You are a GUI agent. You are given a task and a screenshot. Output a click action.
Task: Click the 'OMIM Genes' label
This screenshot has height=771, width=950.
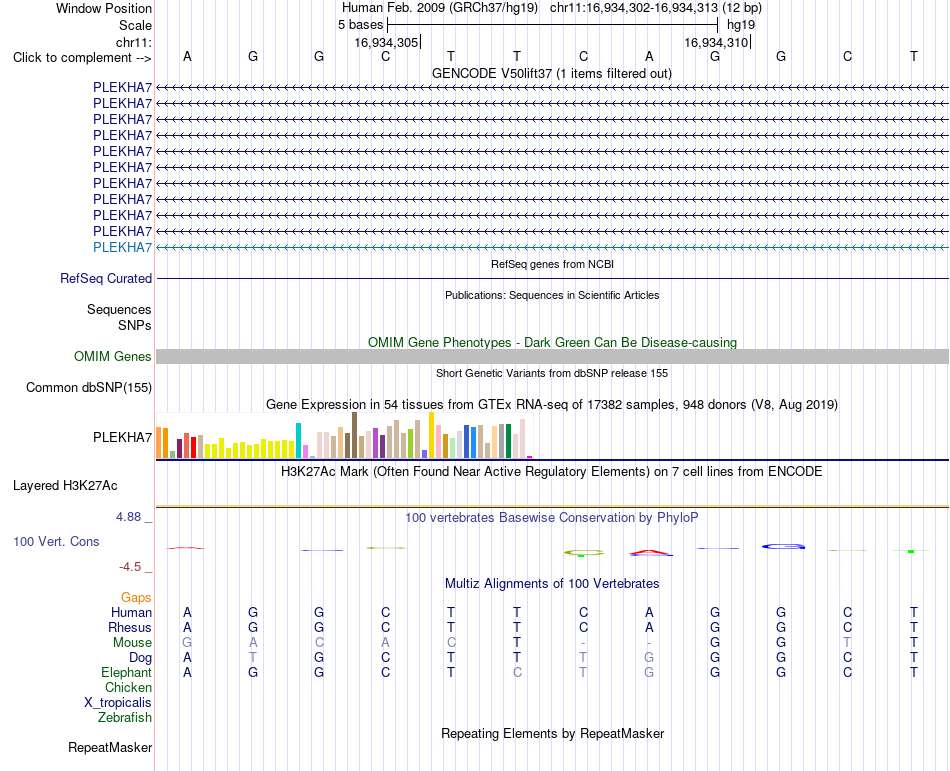[113, 356]
